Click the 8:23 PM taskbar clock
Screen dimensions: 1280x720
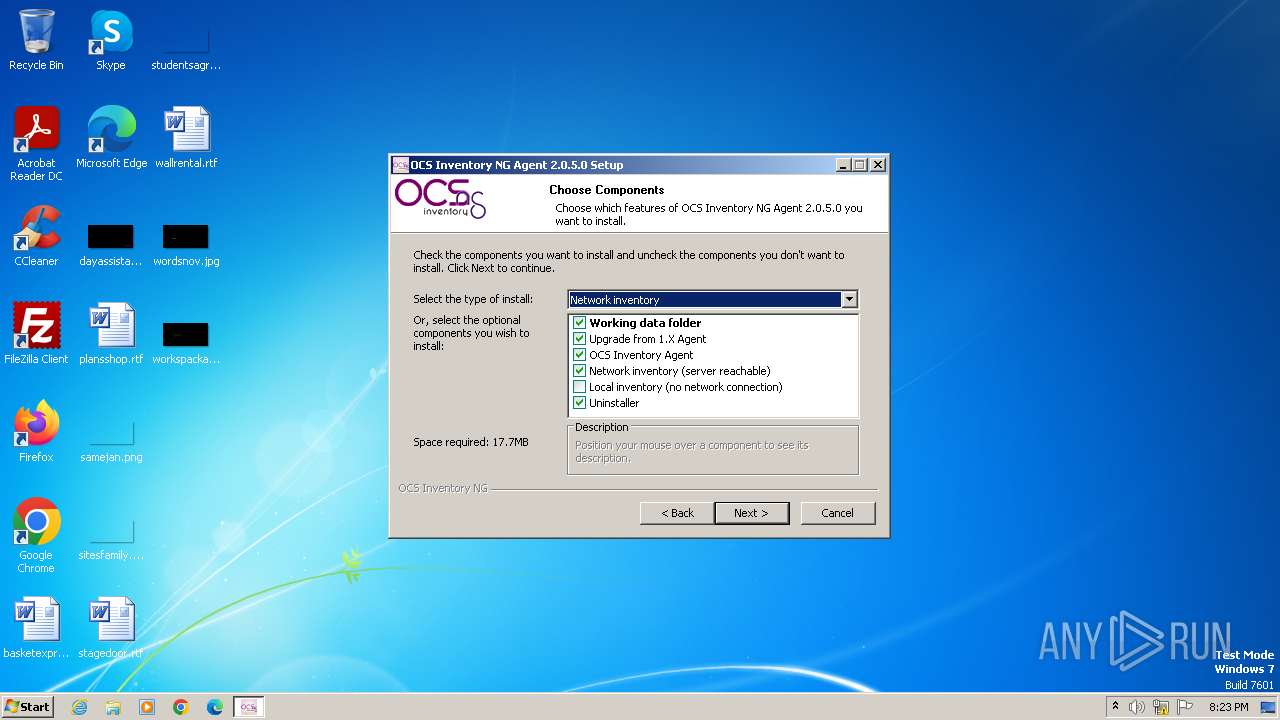tap(1228, 707)
